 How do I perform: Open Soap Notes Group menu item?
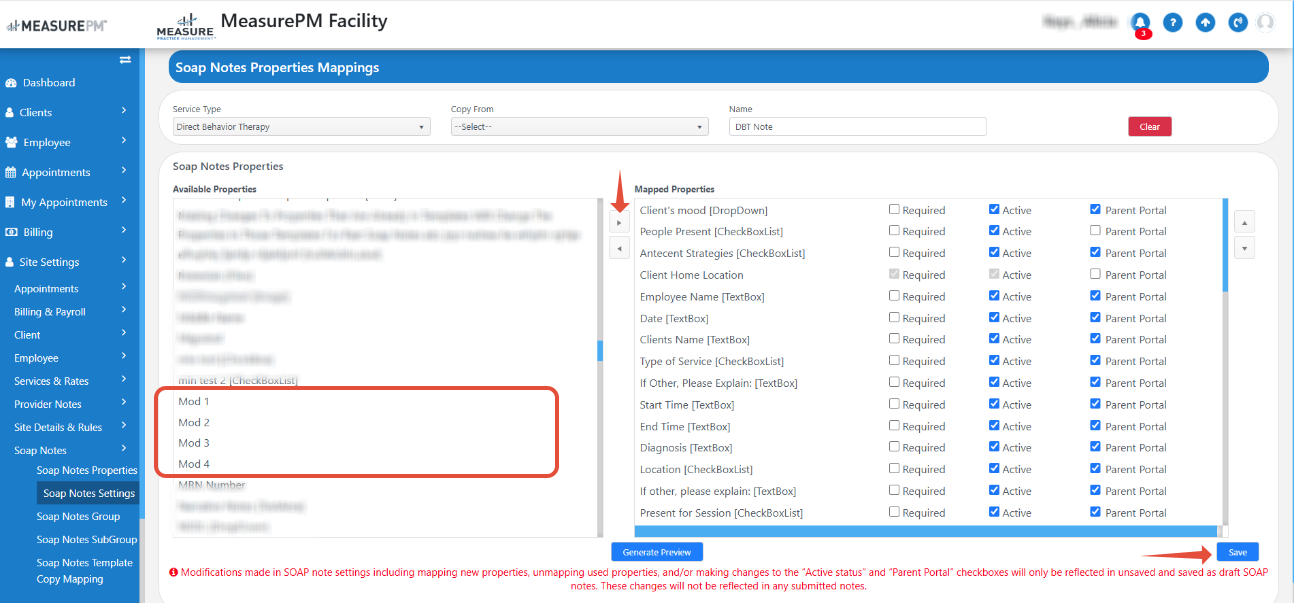tap(78, 516)
